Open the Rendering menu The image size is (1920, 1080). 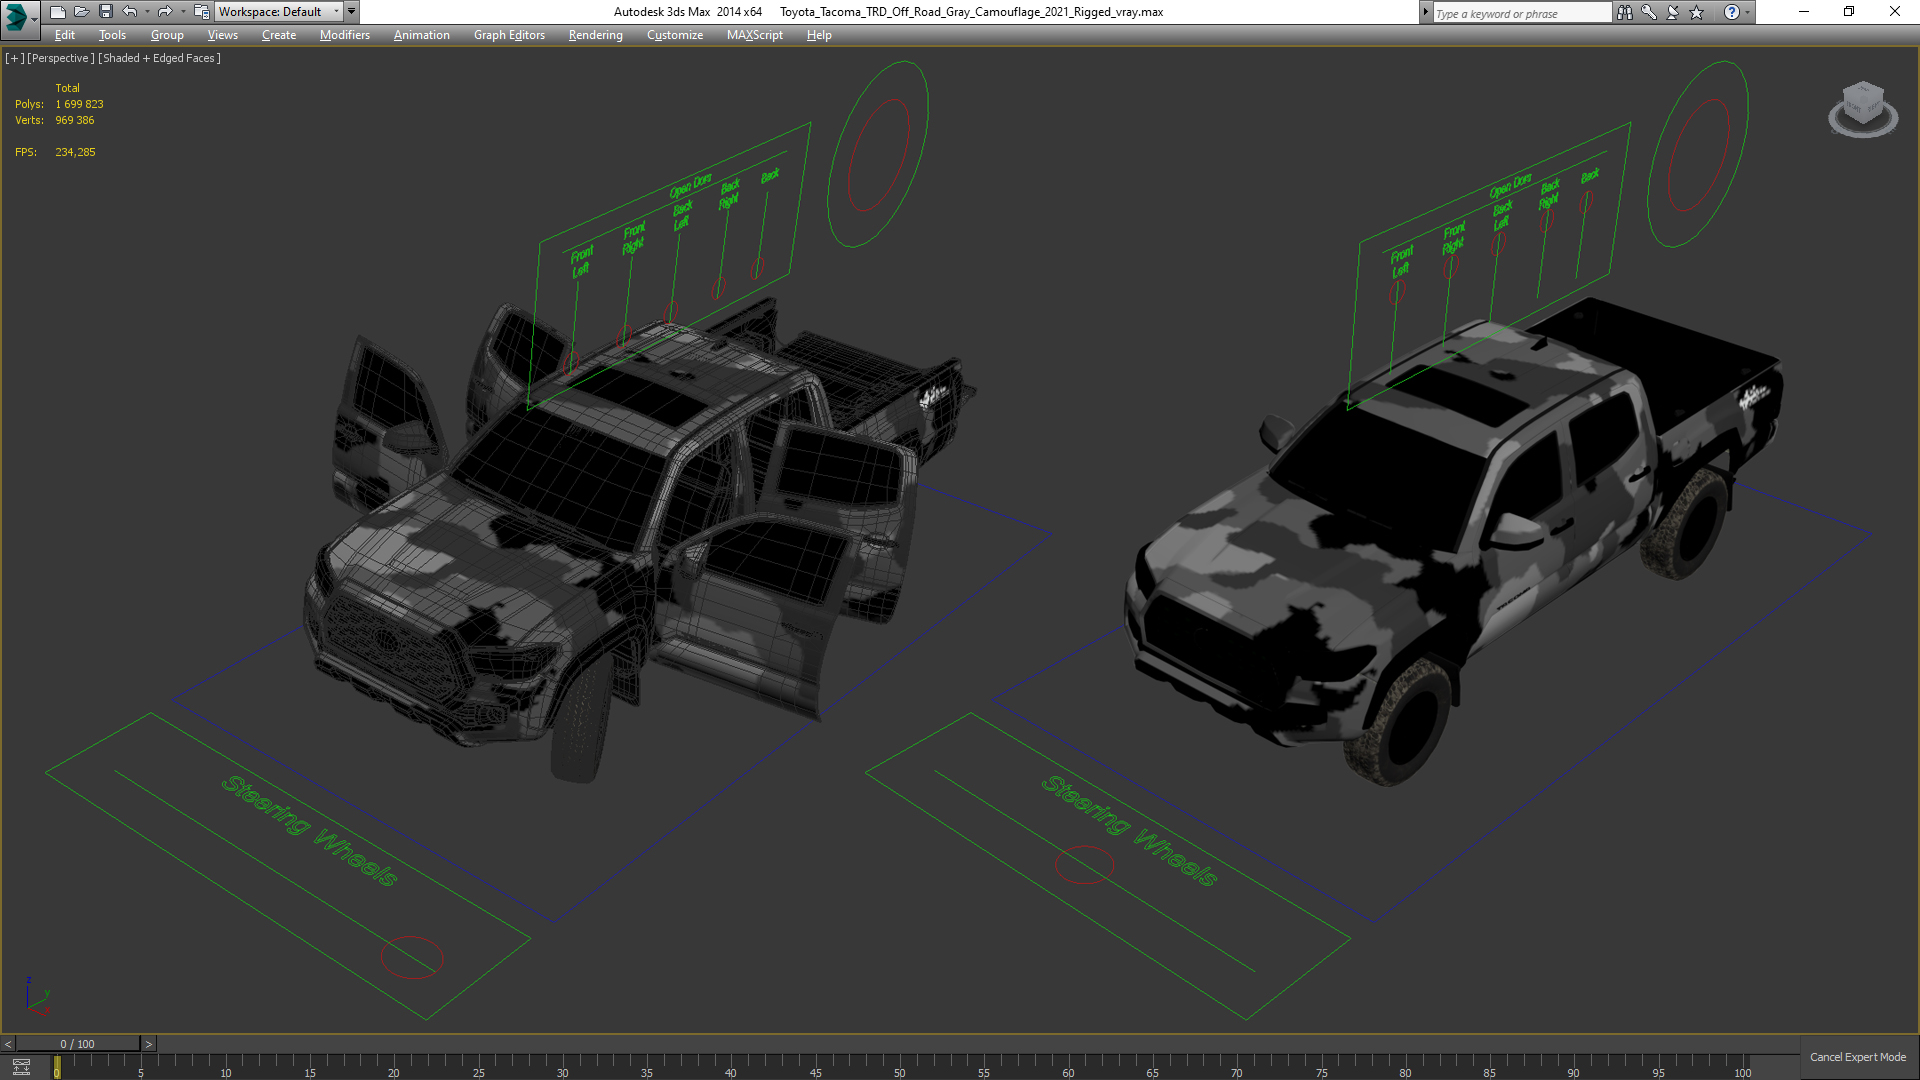[595, 35]
